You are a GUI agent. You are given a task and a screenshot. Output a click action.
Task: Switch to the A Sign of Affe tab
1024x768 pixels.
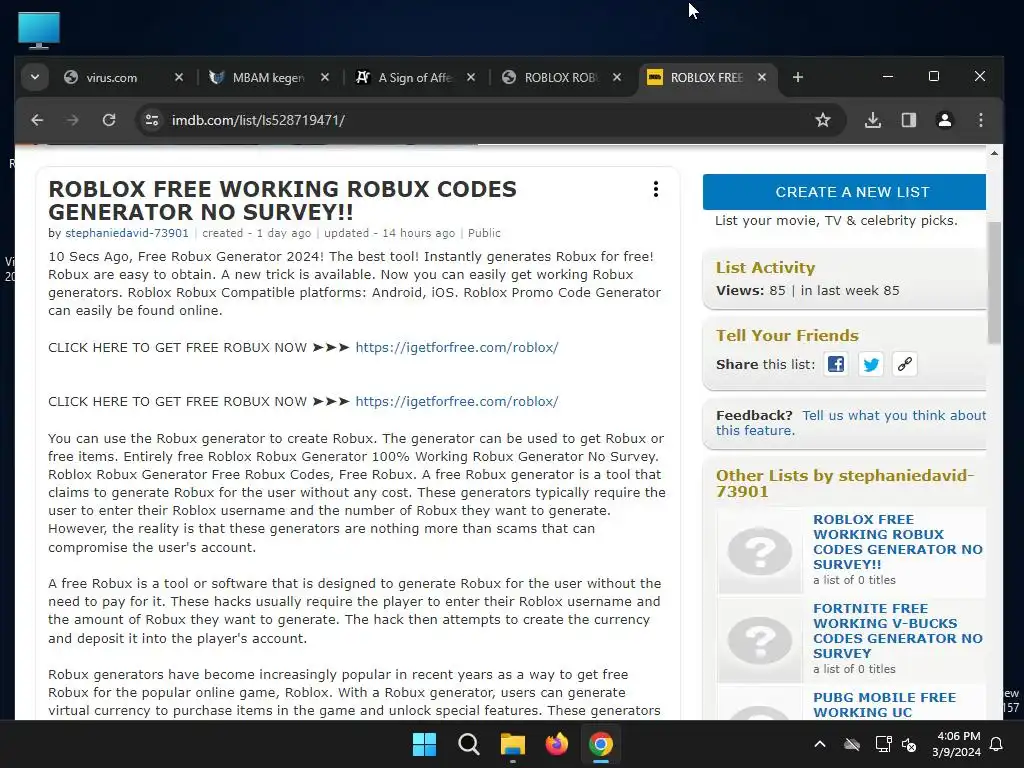coord(415,78)
